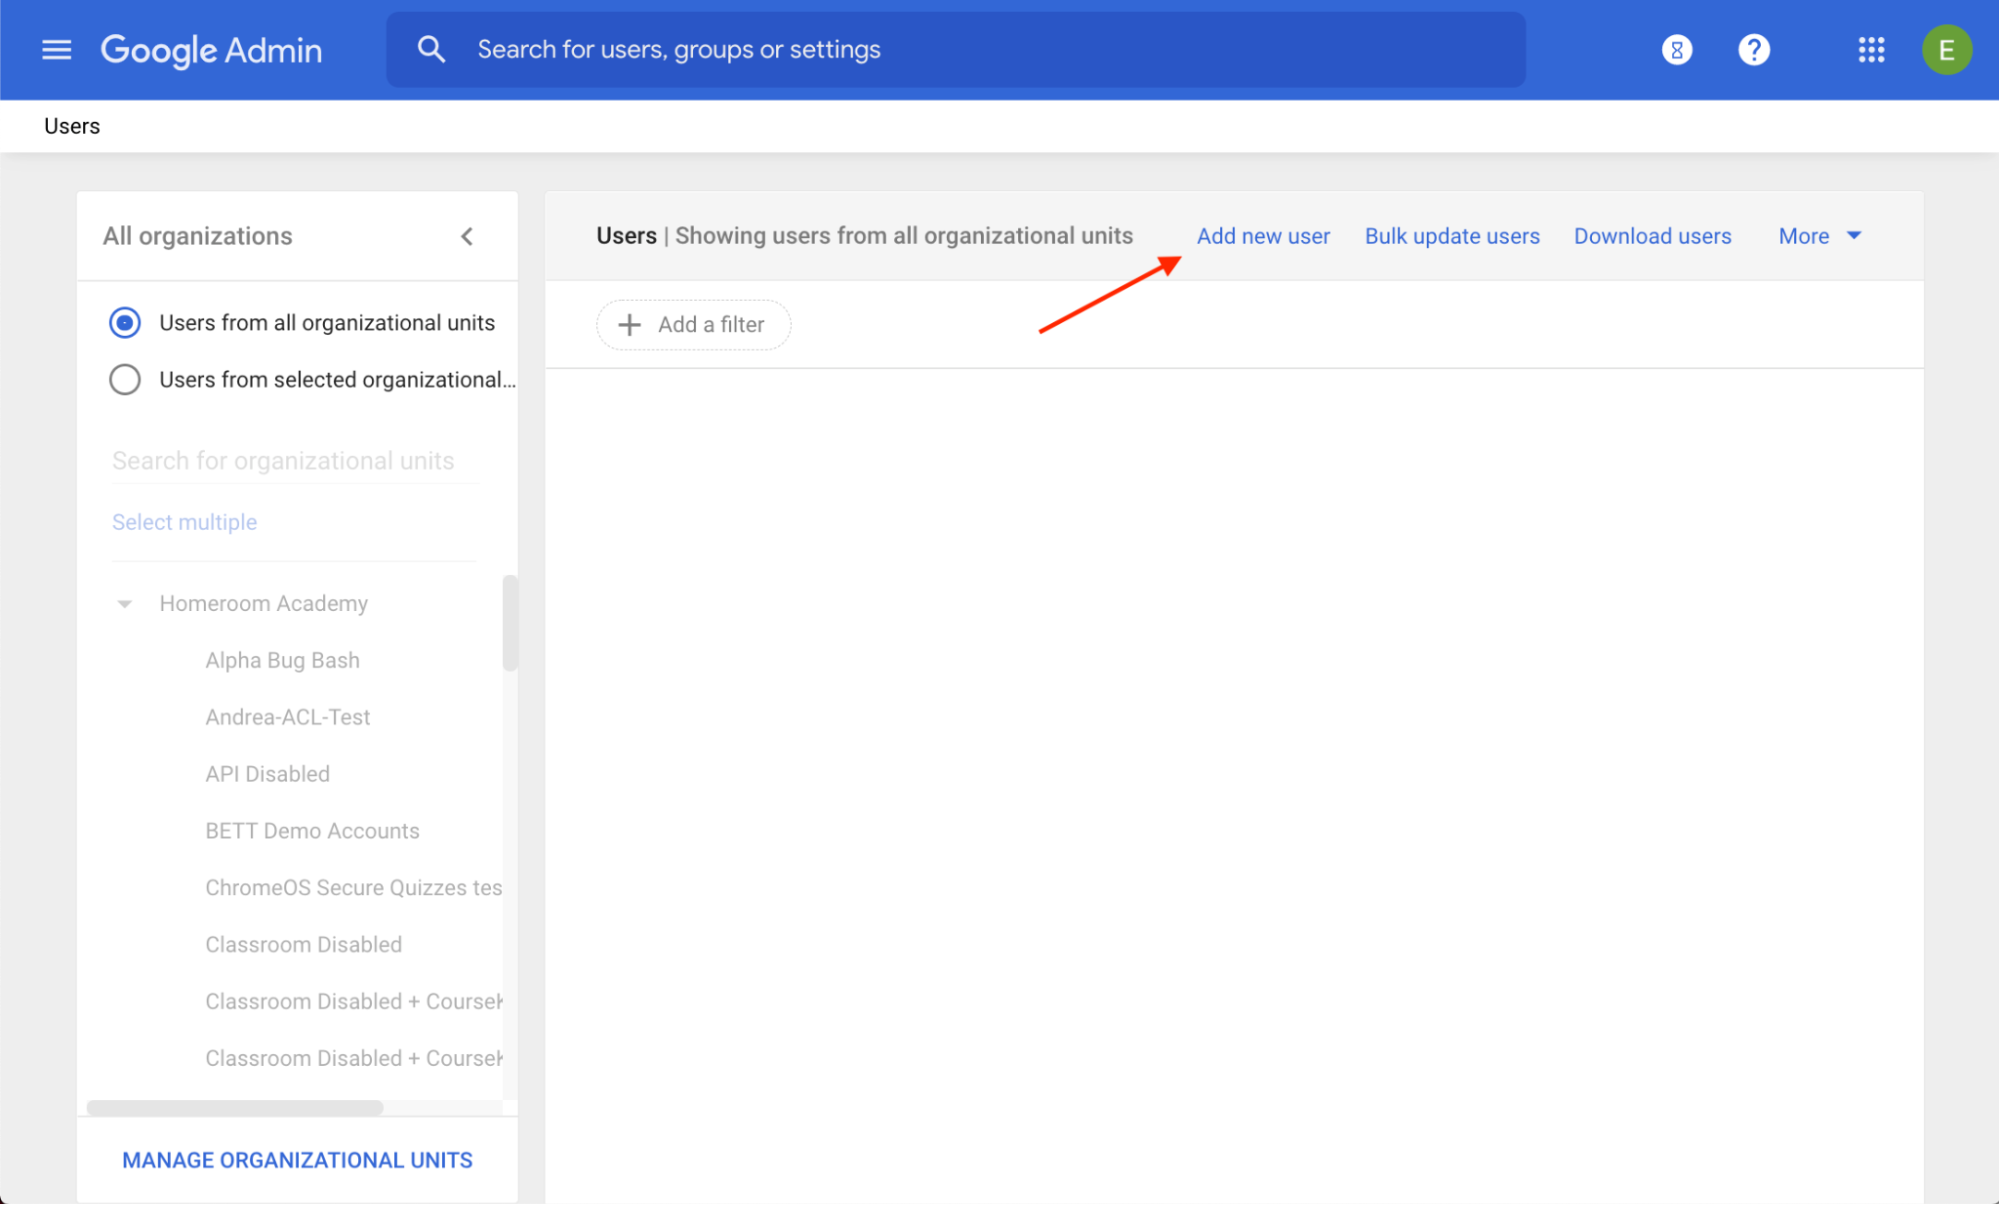This screenshot has height=1205, width=1999.
Task: Toggle the All organizations collapse arrow
Action: [467, 234]
